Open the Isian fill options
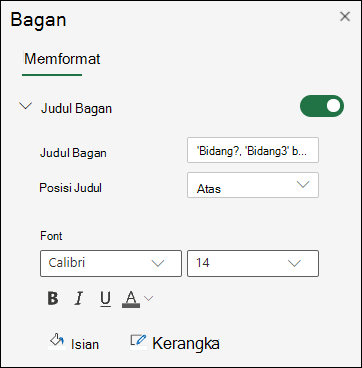Screen dimensions: 362x368 click(73, 343)
